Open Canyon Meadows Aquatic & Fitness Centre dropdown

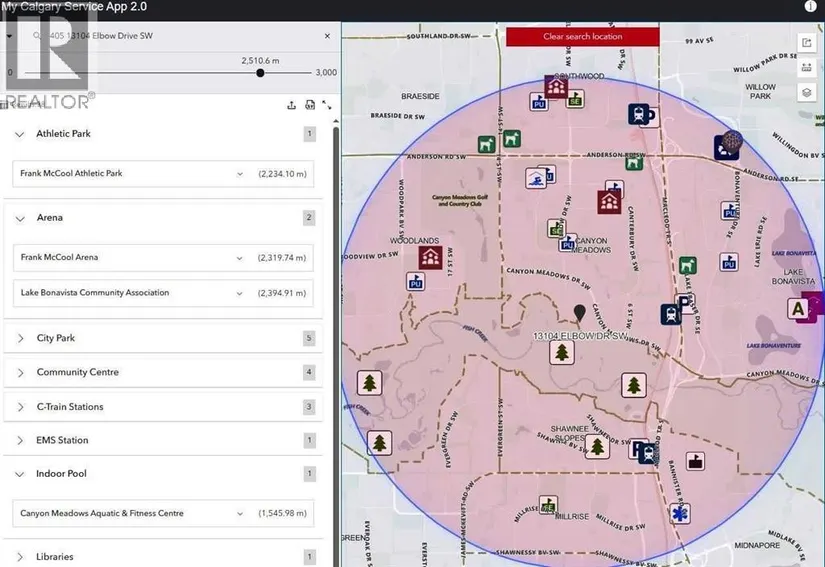click(x=240, y=514)
